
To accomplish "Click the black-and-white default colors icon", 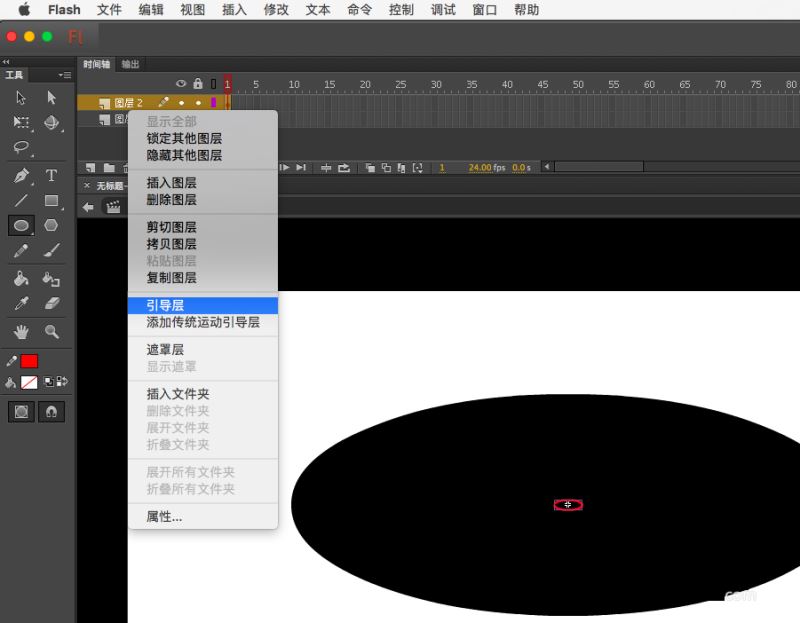I will click(x=49, y=382).
